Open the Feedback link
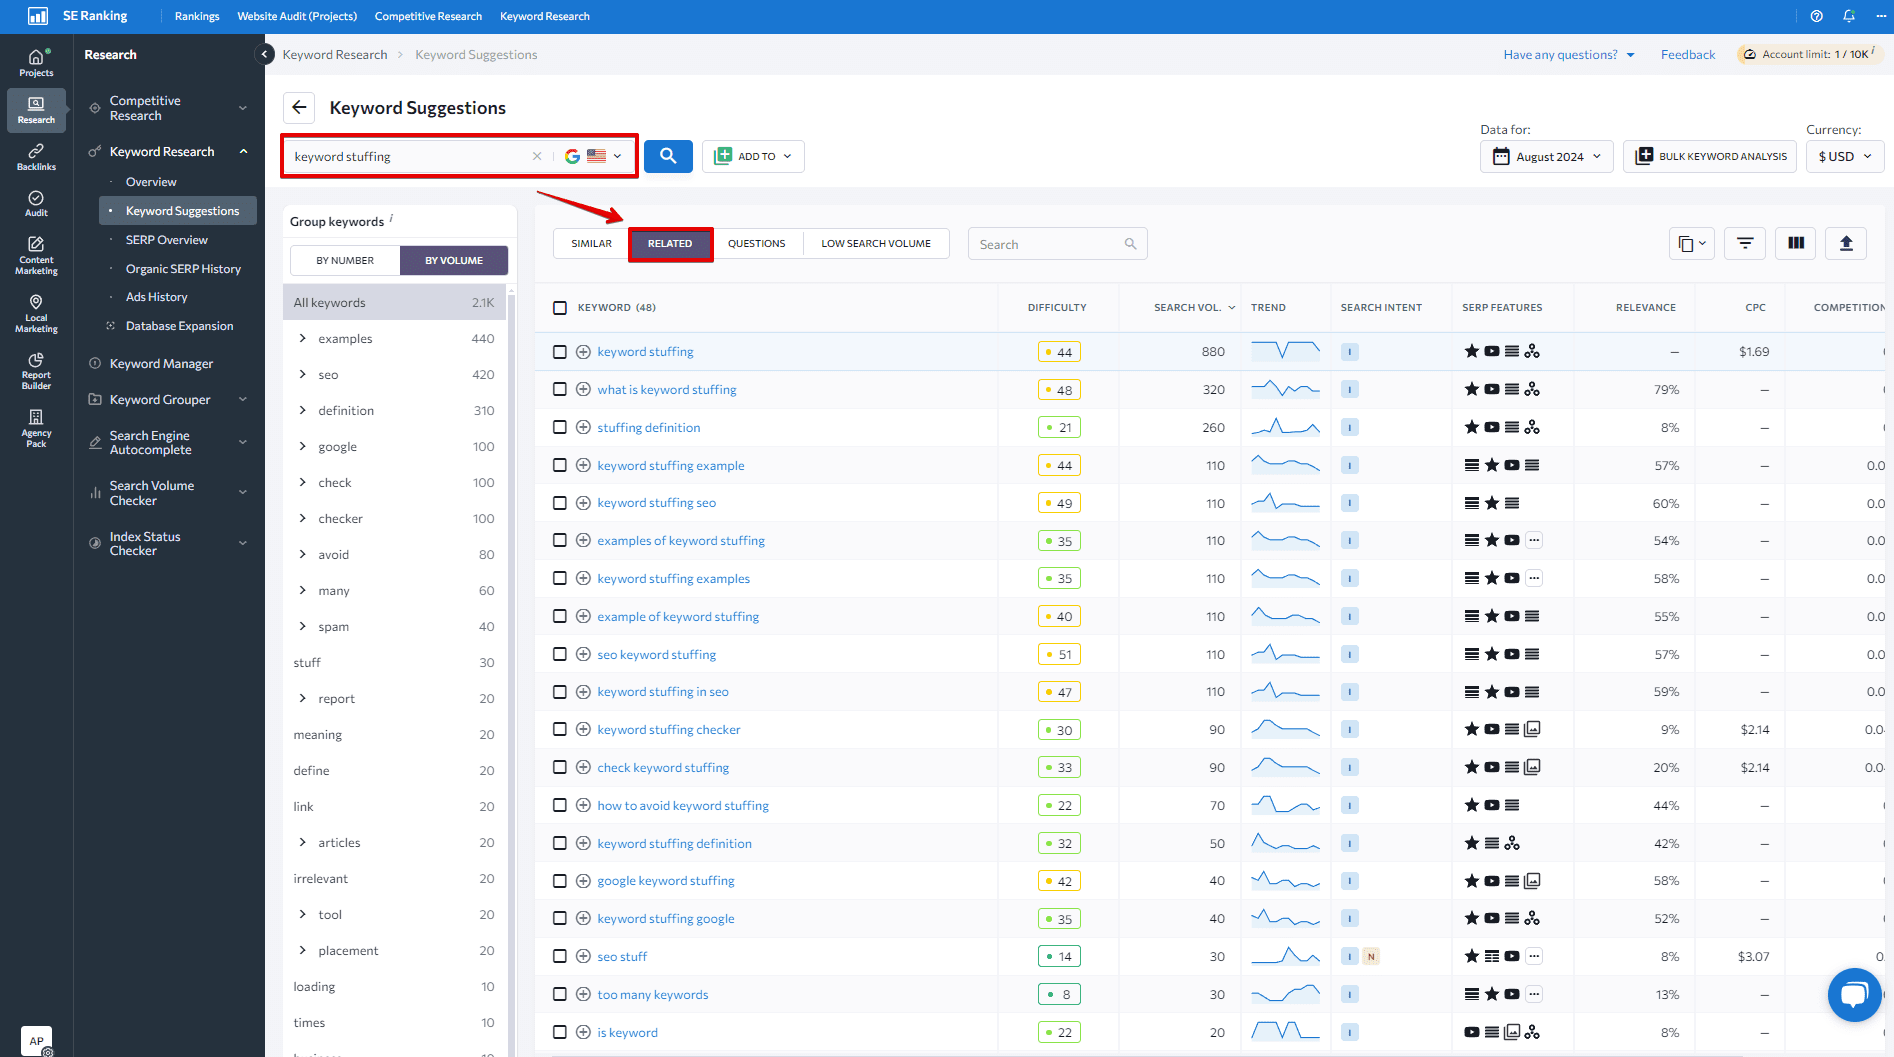The width and height of the screenshot is (1894, 1057). (x=1688, y=54)
